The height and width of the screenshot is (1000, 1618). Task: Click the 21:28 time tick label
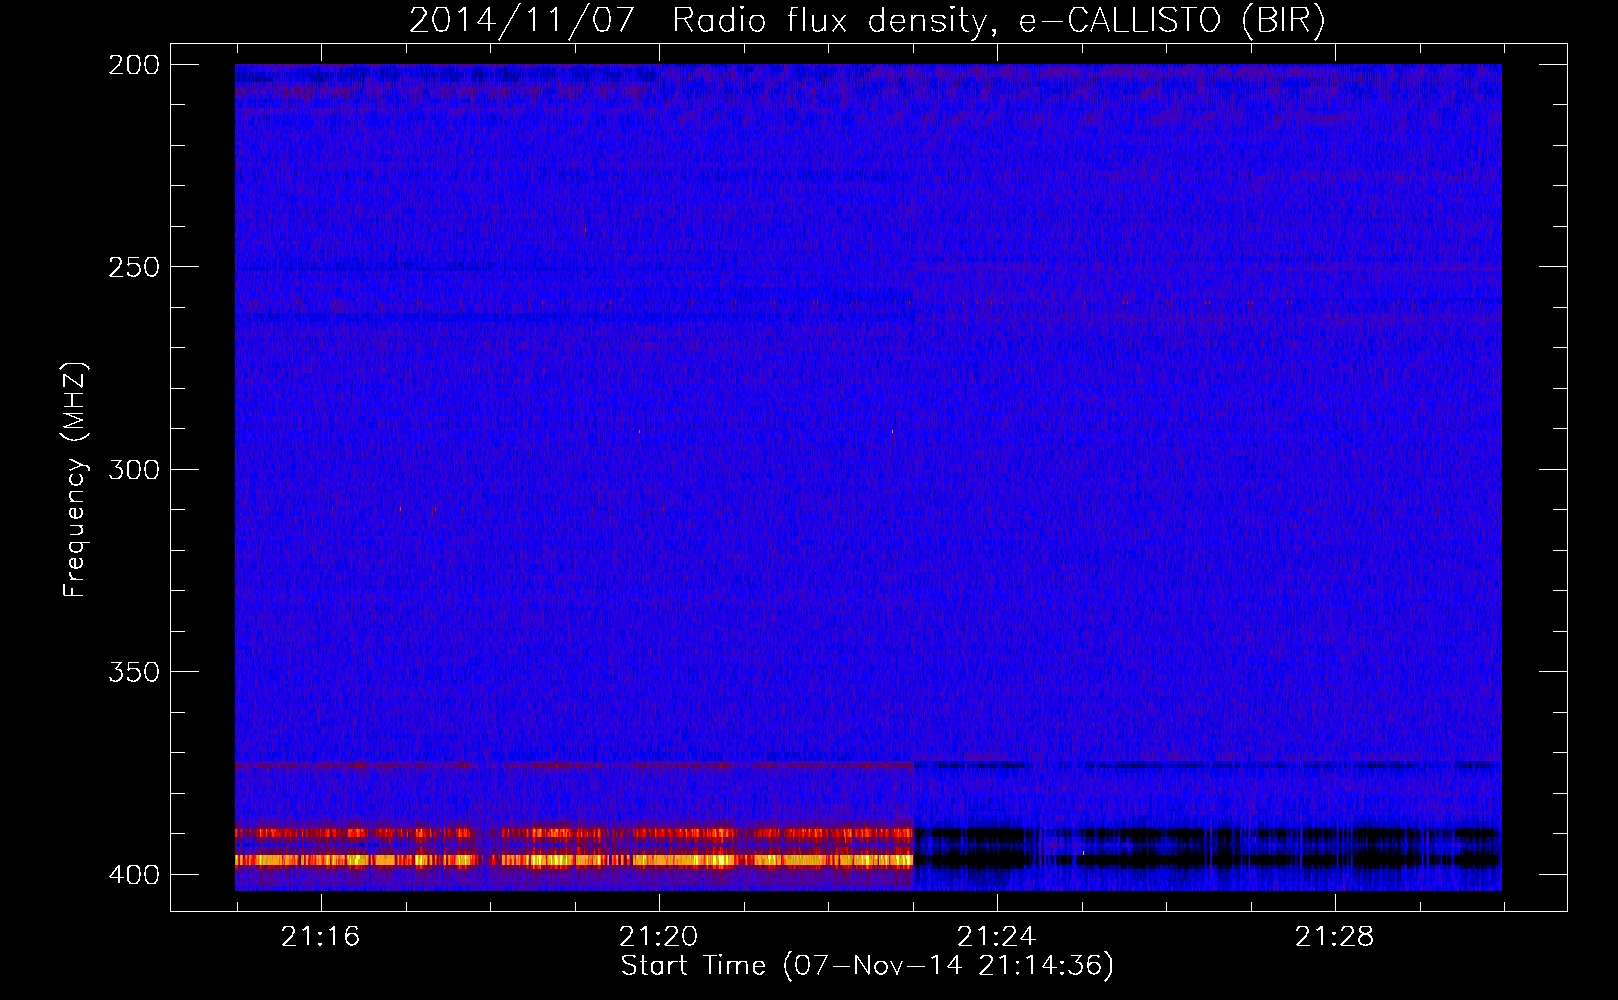coord(1334,937)
